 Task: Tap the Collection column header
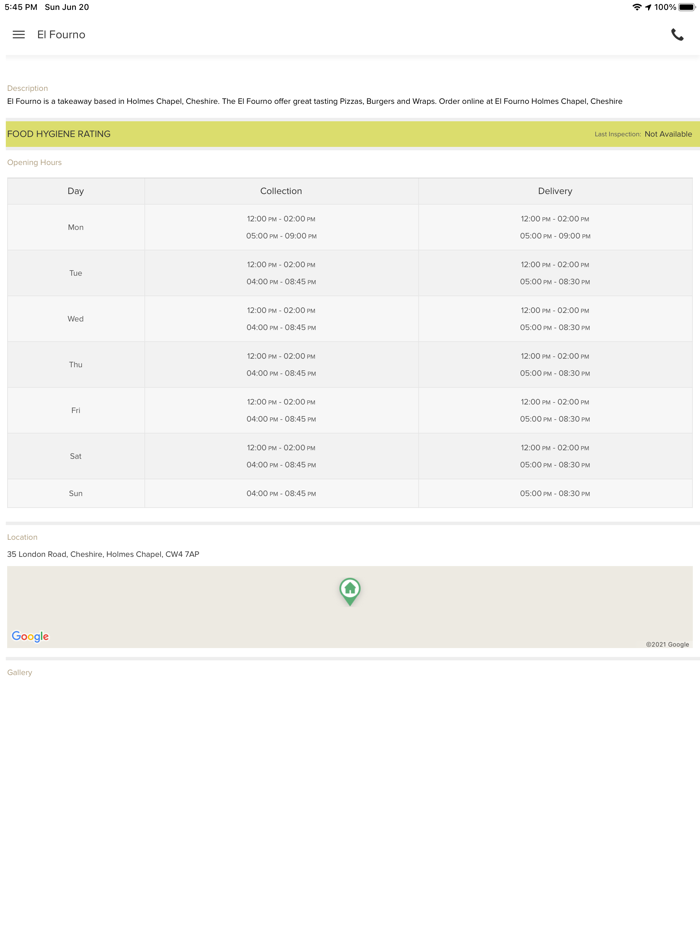click(x=281, y=191)
